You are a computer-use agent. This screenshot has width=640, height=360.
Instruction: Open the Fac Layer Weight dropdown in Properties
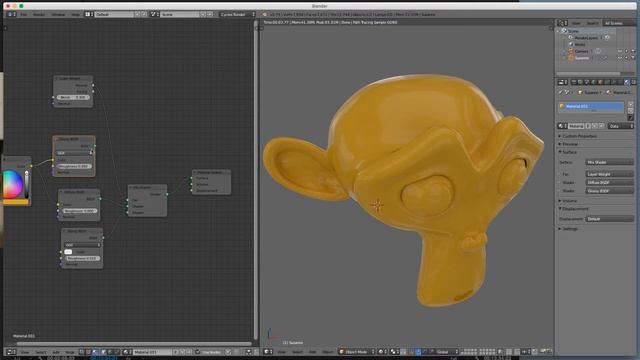pyautogui.click(x=609, y=174)
